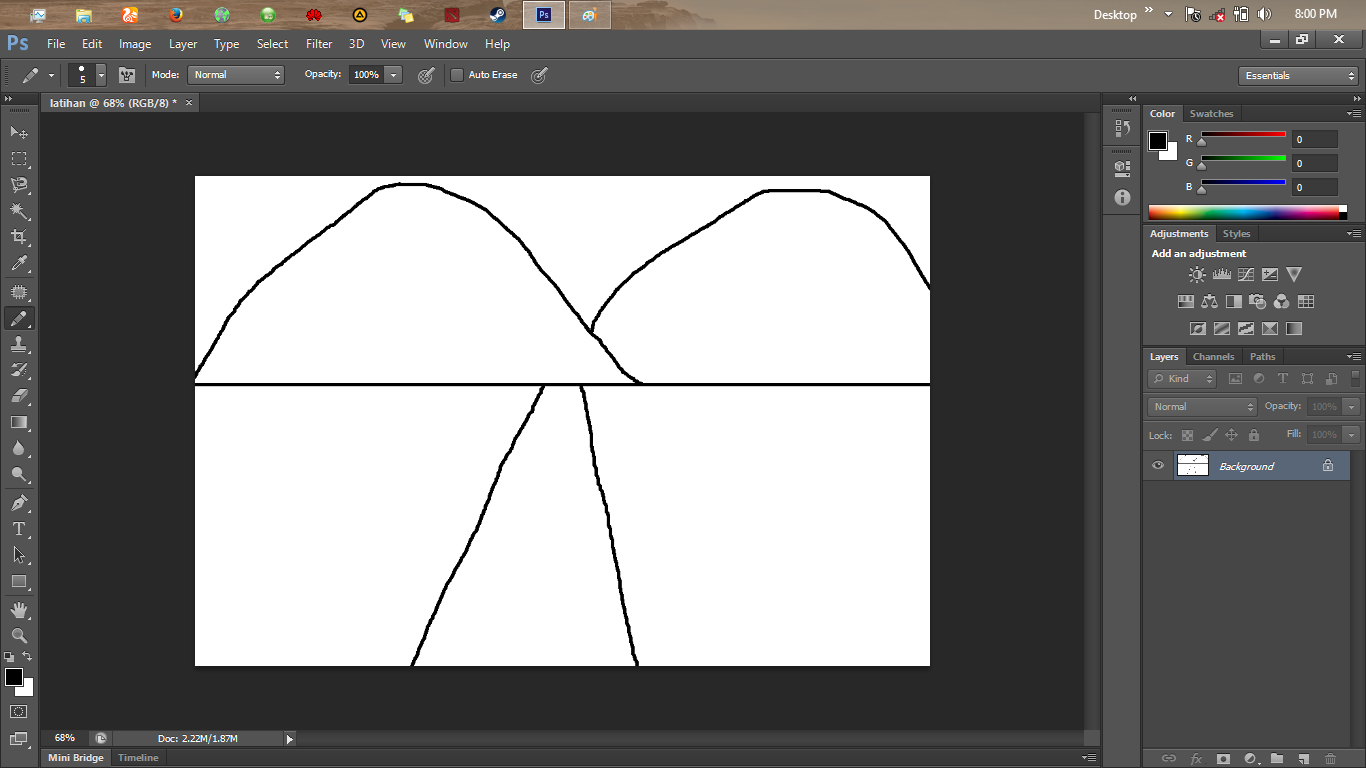Open the Filter menu
Image resolution: width=1366 pixels, height=768 pixels.
[x=318, y=43]
